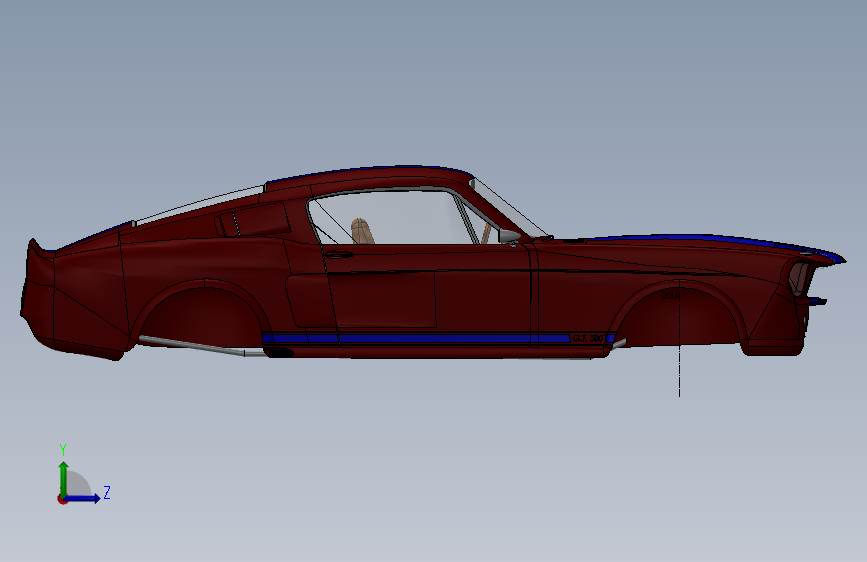The height and width of the screenshot is (562, 867).
Task: Click the blue Z axis arrow of the triad
Action: pos(83,498)
